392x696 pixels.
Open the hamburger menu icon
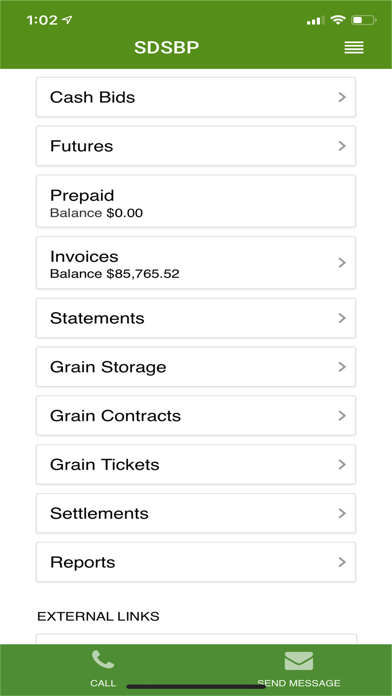click(x=354, y=47)
